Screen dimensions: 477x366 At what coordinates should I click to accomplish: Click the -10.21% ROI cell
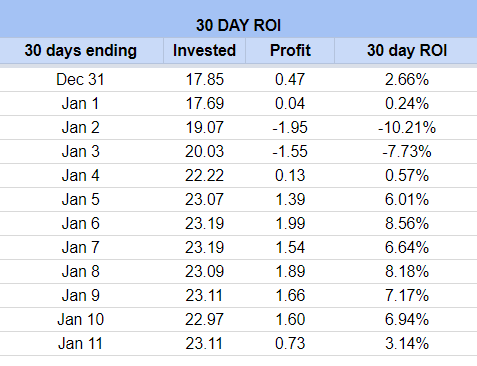406,128
